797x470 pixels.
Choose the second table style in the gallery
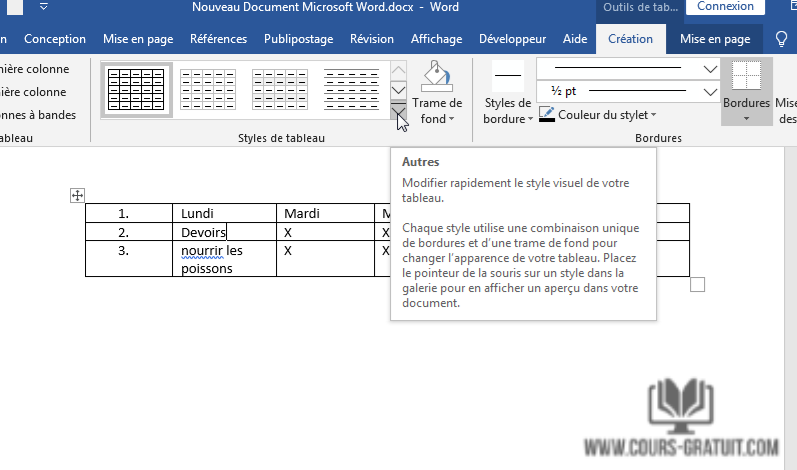point(208,90)
